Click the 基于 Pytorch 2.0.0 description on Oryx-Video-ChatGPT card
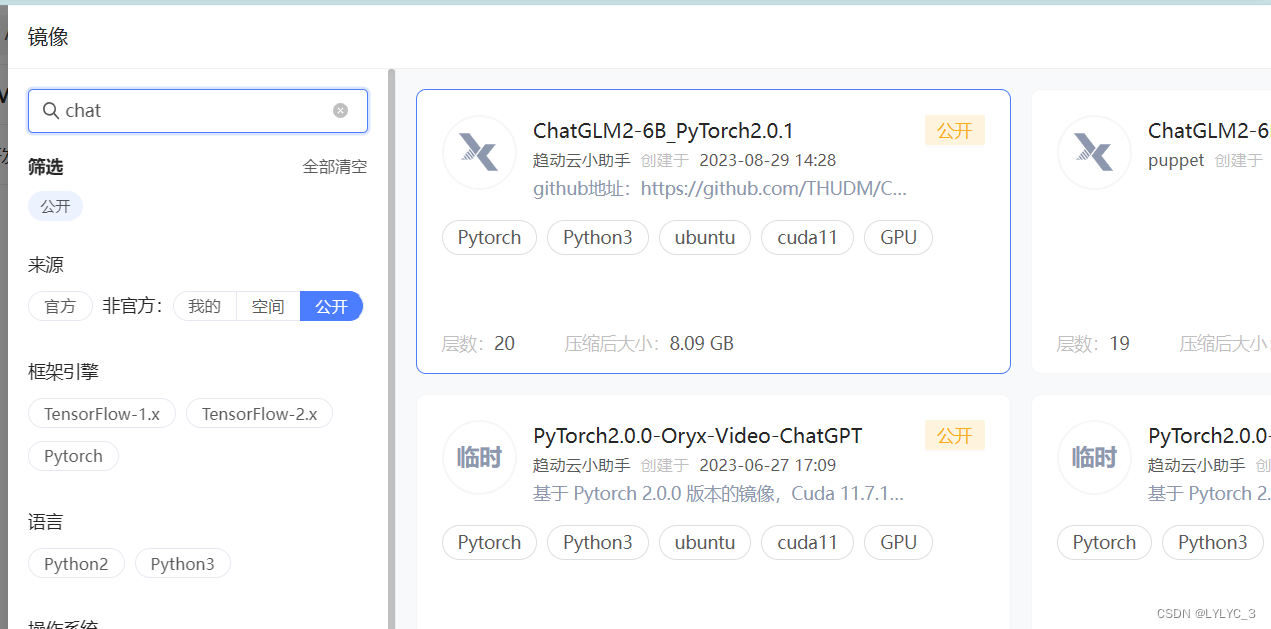The height and width of the screenshot is (629, 1271). pos(718,493)
